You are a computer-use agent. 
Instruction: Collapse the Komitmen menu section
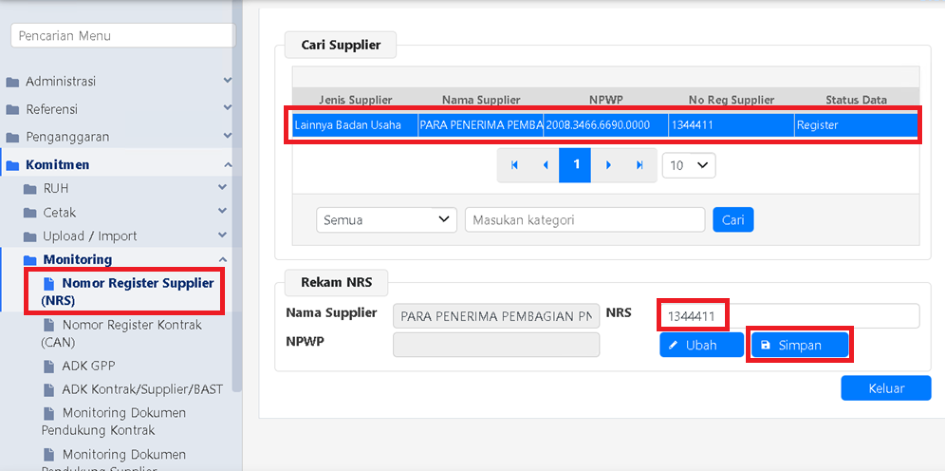click(227, 164)
